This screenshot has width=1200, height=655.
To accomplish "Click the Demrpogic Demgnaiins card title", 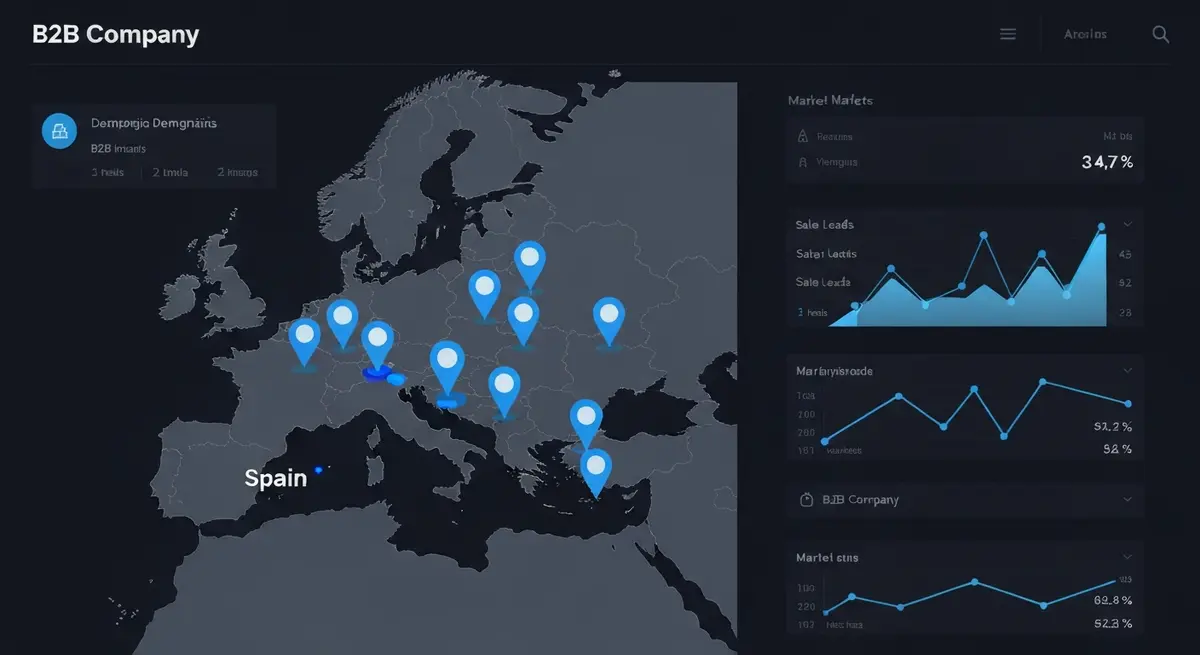I will coord(154,123).
